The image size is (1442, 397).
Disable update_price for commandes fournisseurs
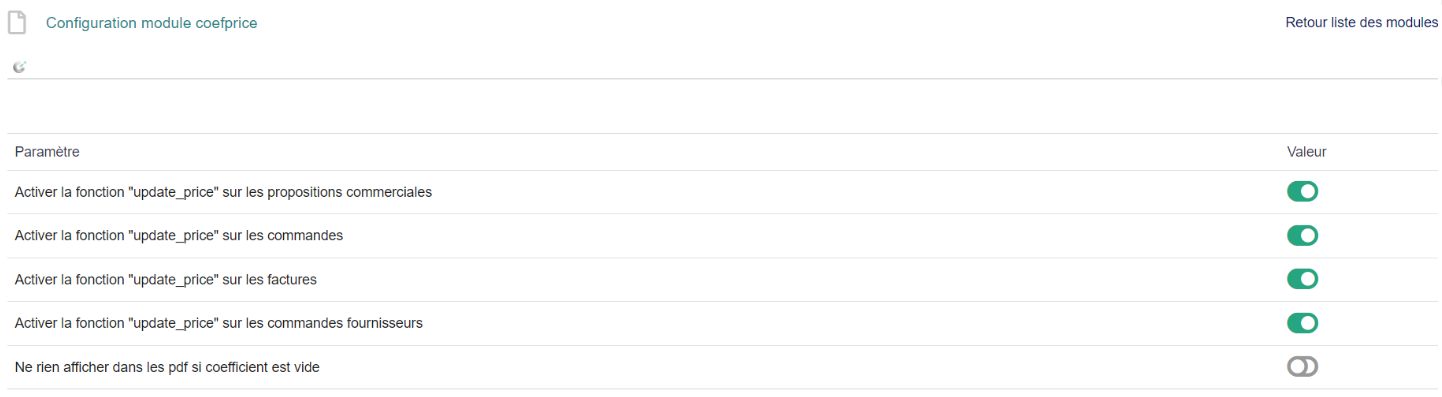pos(1302,323)
